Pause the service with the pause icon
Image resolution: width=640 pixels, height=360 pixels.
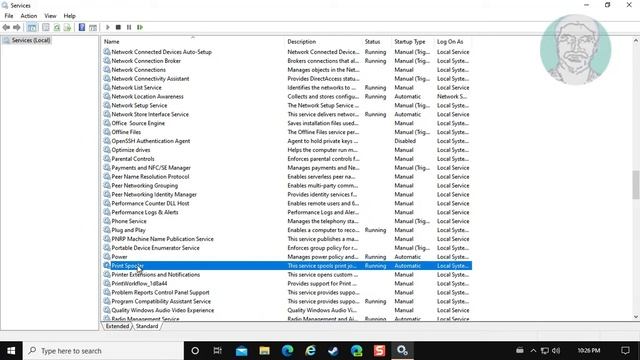tap(129, 27)
